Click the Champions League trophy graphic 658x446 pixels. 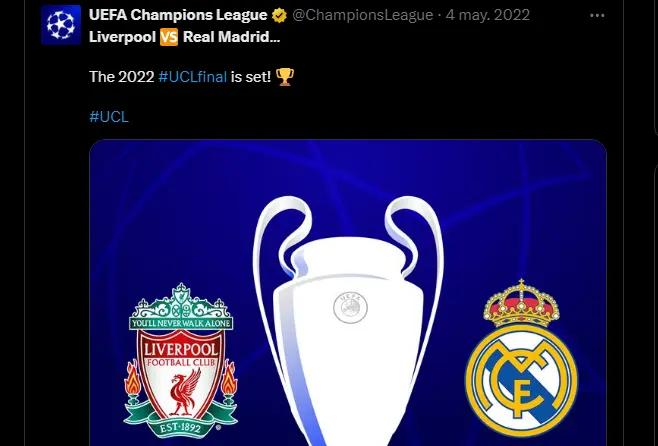(348, 321)
